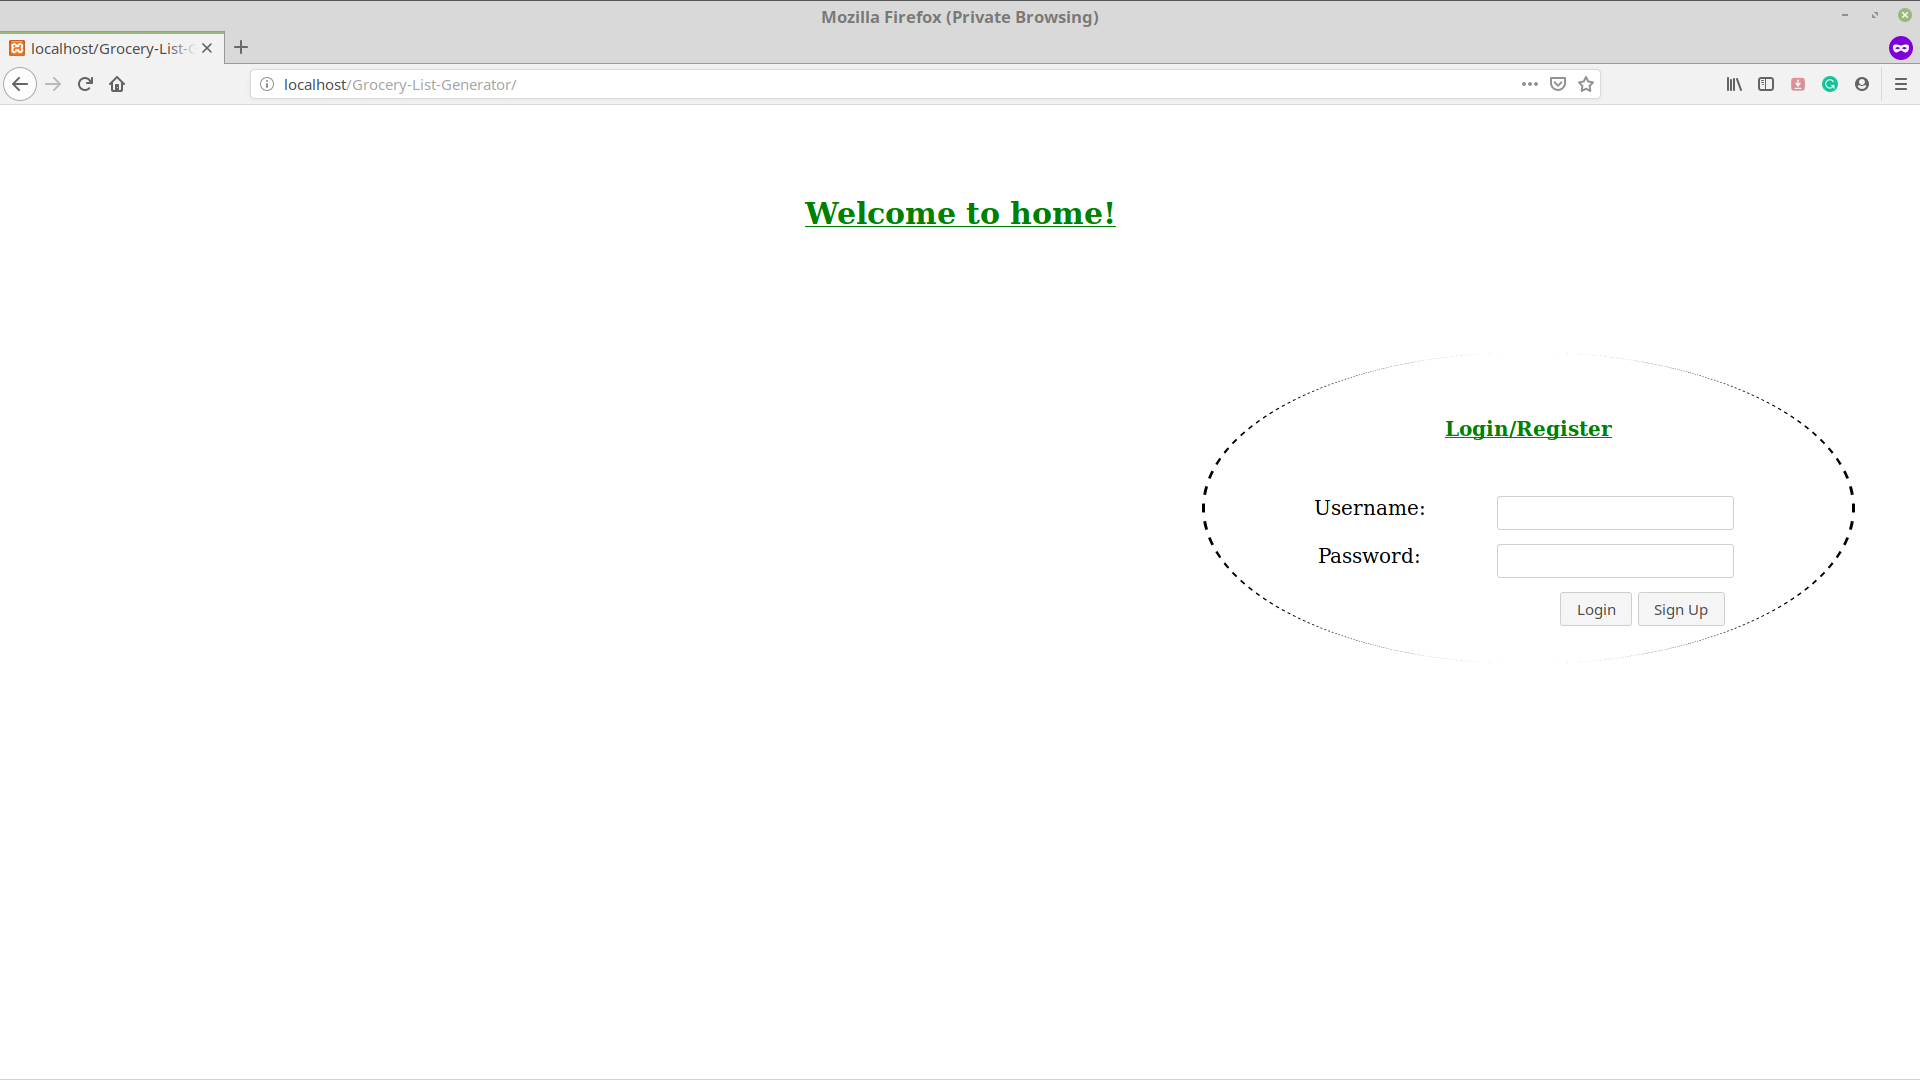Minimize the Firefox window
Viewport: 1920px width, 1080px height.
coord(1845,16)
